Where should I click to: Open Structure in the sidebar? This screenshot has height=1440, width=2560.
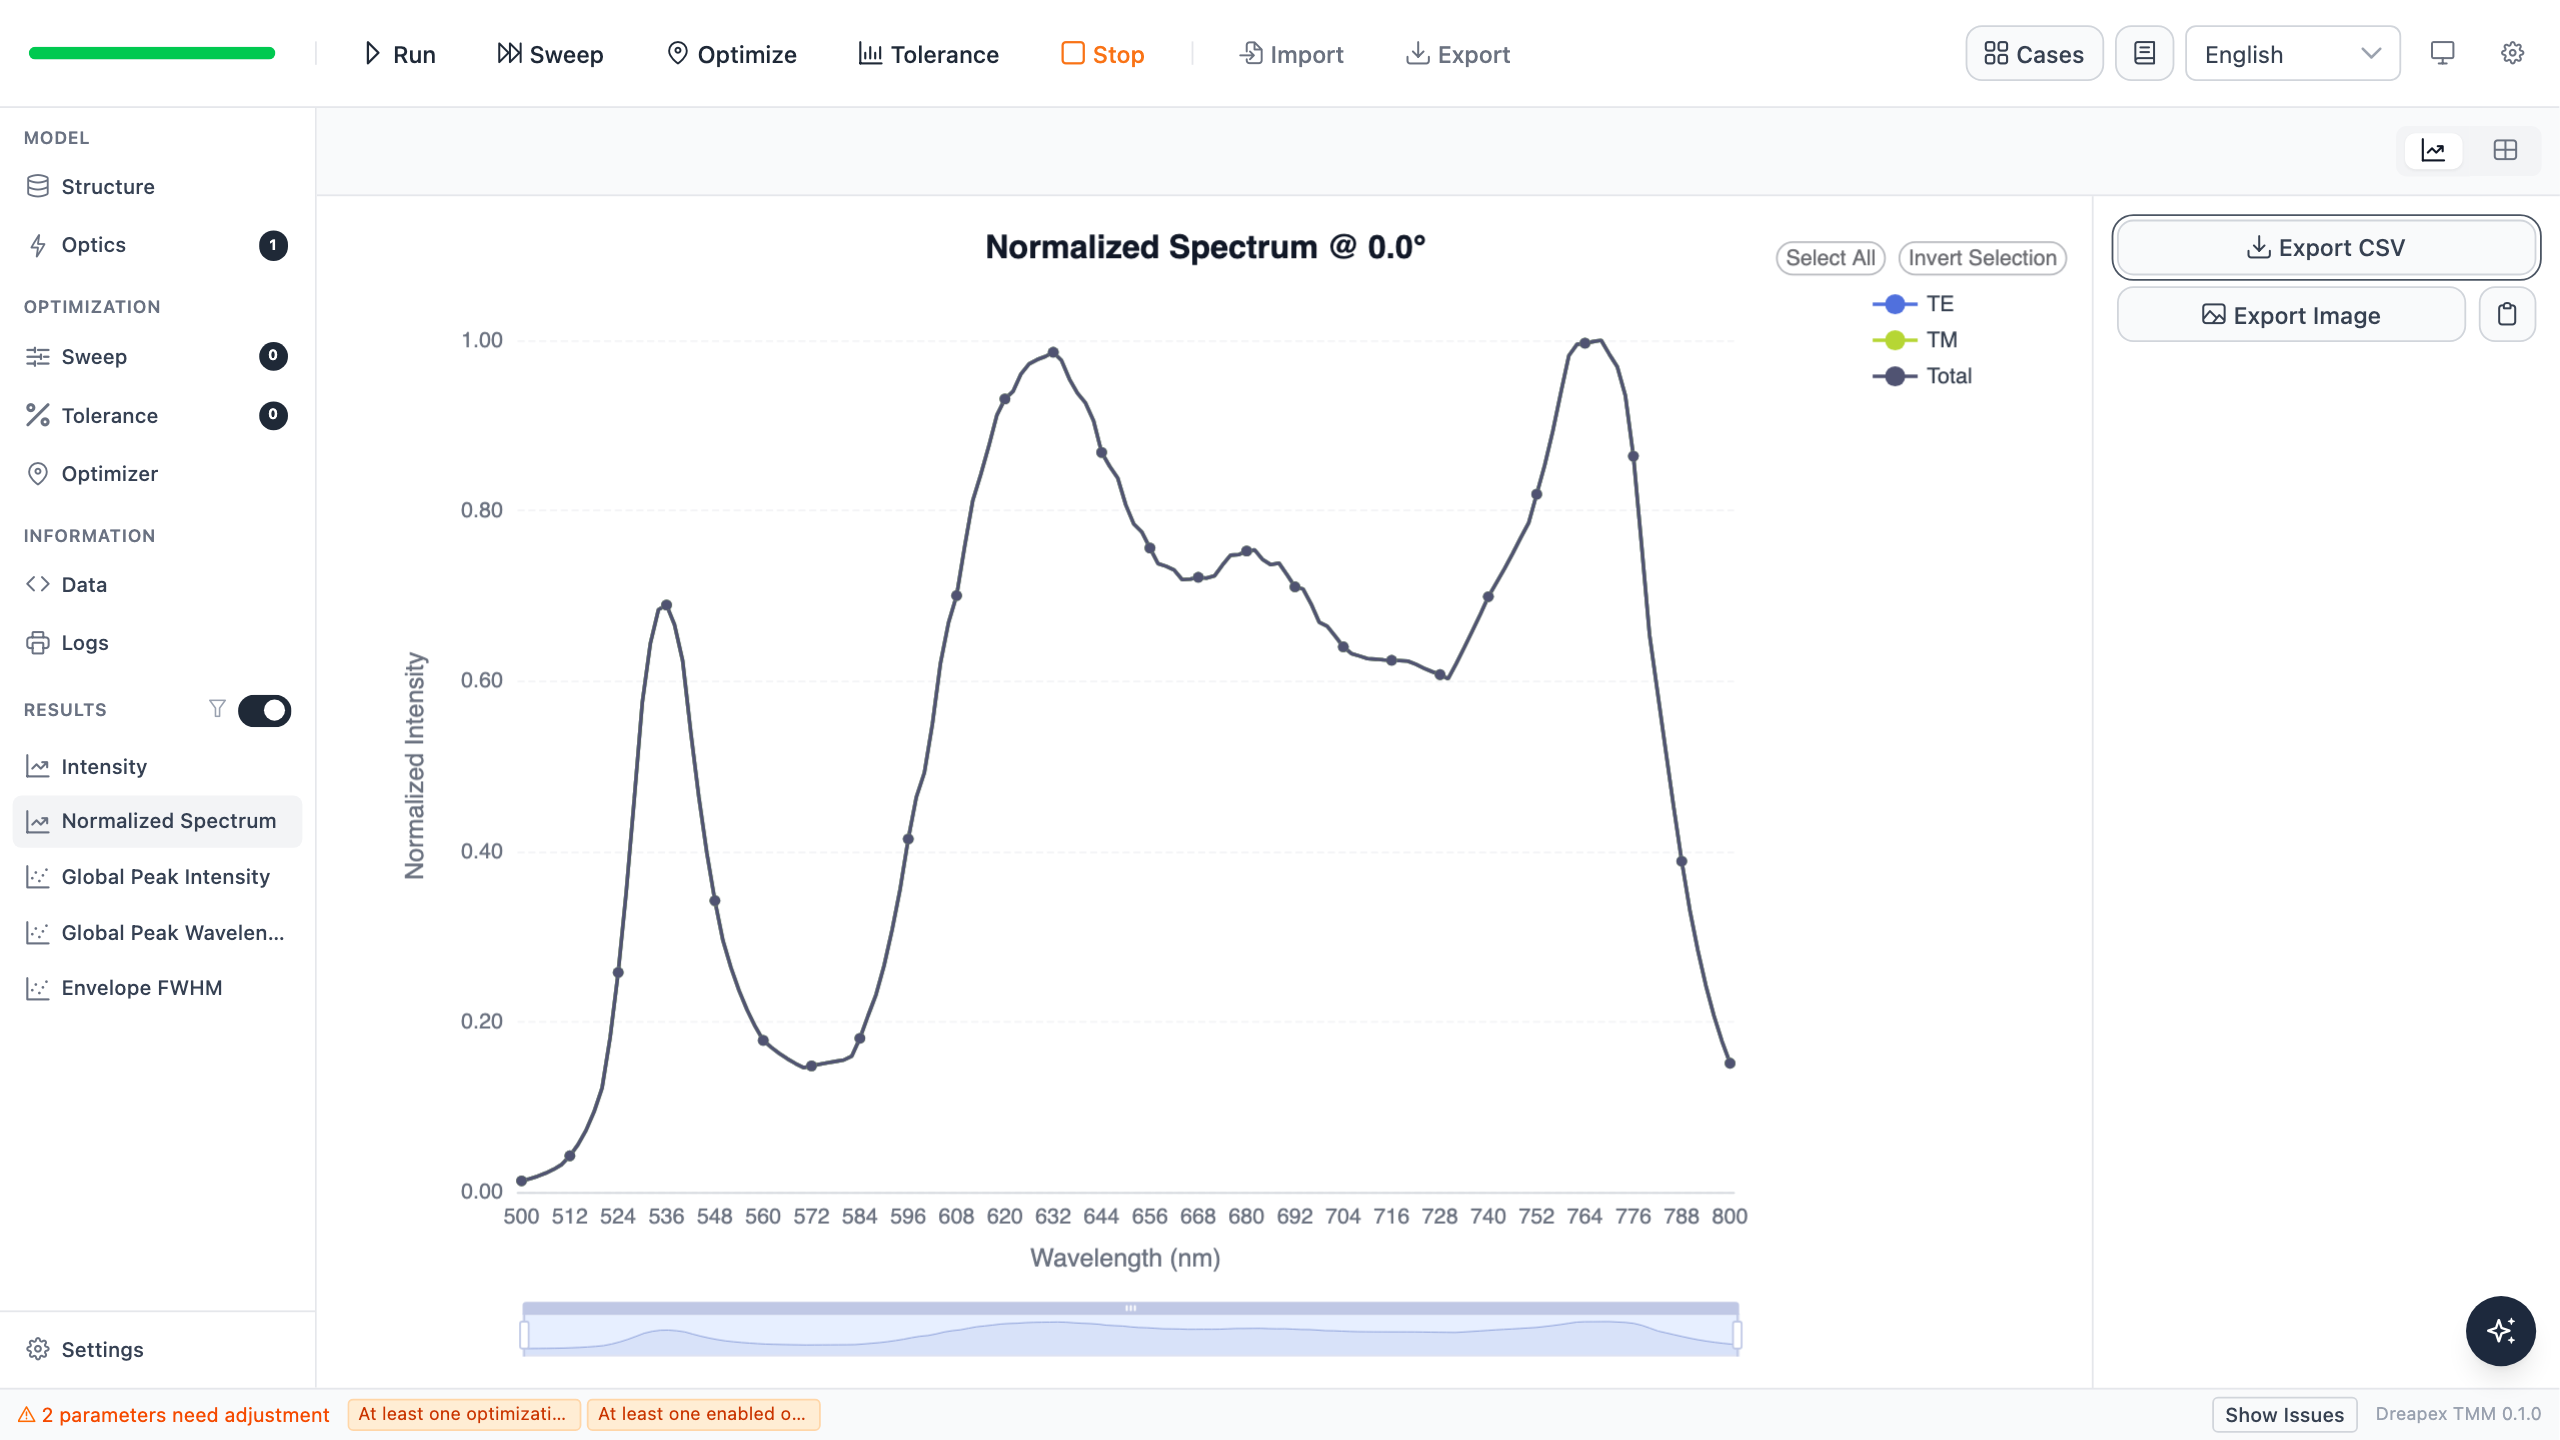coord(157,187)
